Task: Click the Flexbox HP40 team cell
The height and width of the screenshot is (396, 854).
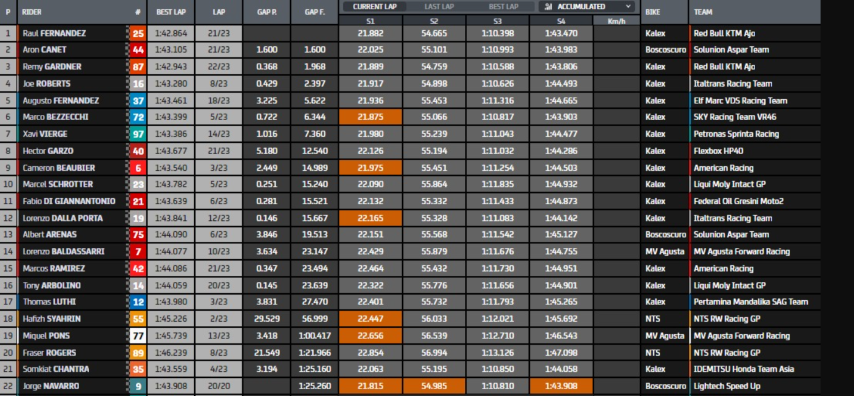Action: 755,151
